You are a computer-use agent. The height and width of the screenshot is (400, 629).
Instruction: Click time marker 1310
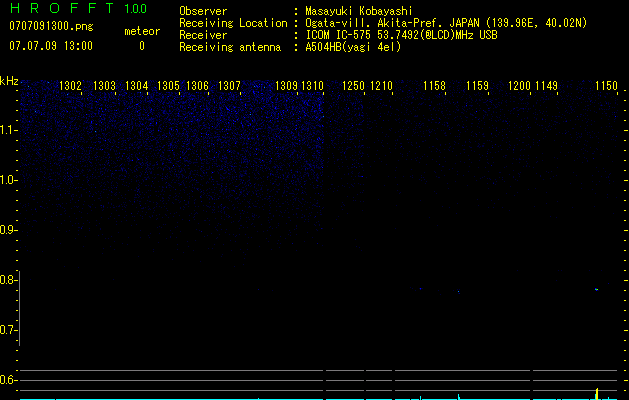point(312,86)
